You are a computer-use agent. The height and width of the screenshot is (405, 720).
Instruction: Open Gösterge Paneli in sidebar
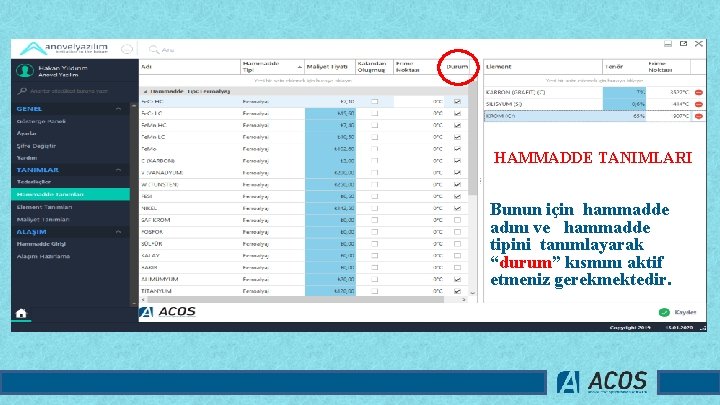tap(41, 121)
